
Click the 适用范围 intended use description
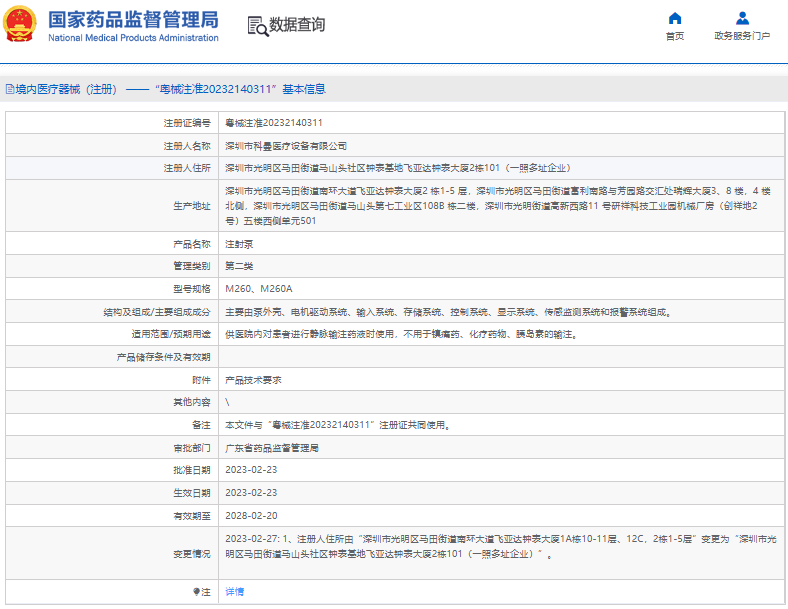point(401,335)
